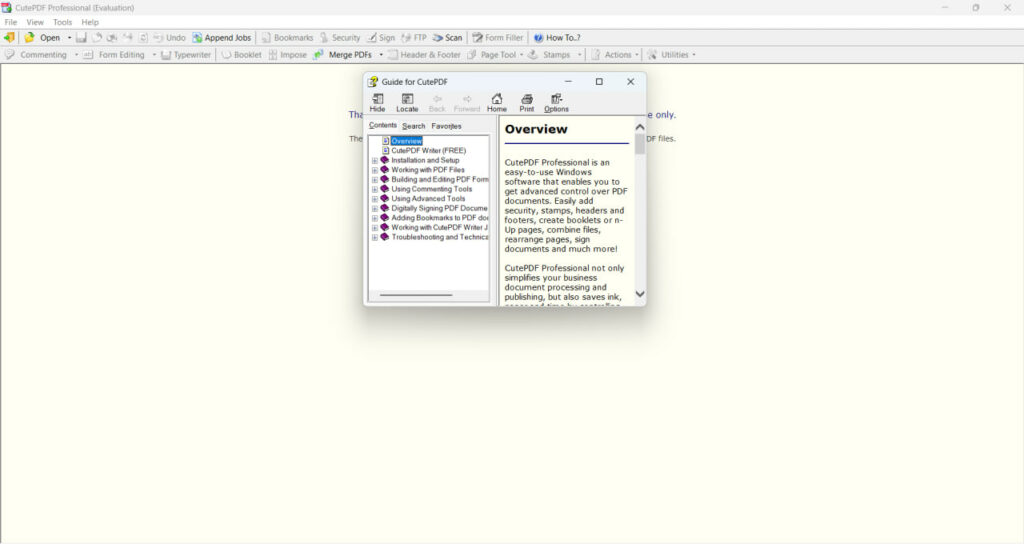Click Append Jobs in the toolbar
This screenshot has height=544, width=1024.
[221, 38]
